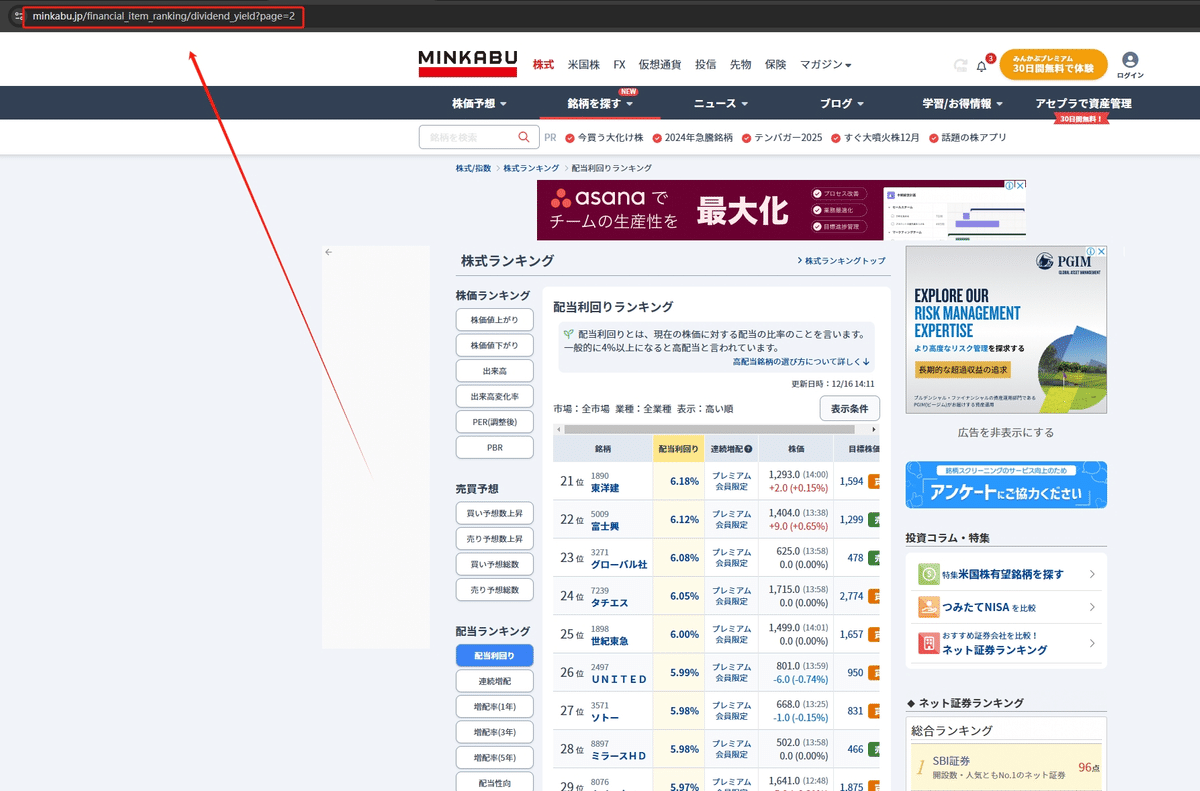Click 株価値上がり ranking button

tap(494, 320)
